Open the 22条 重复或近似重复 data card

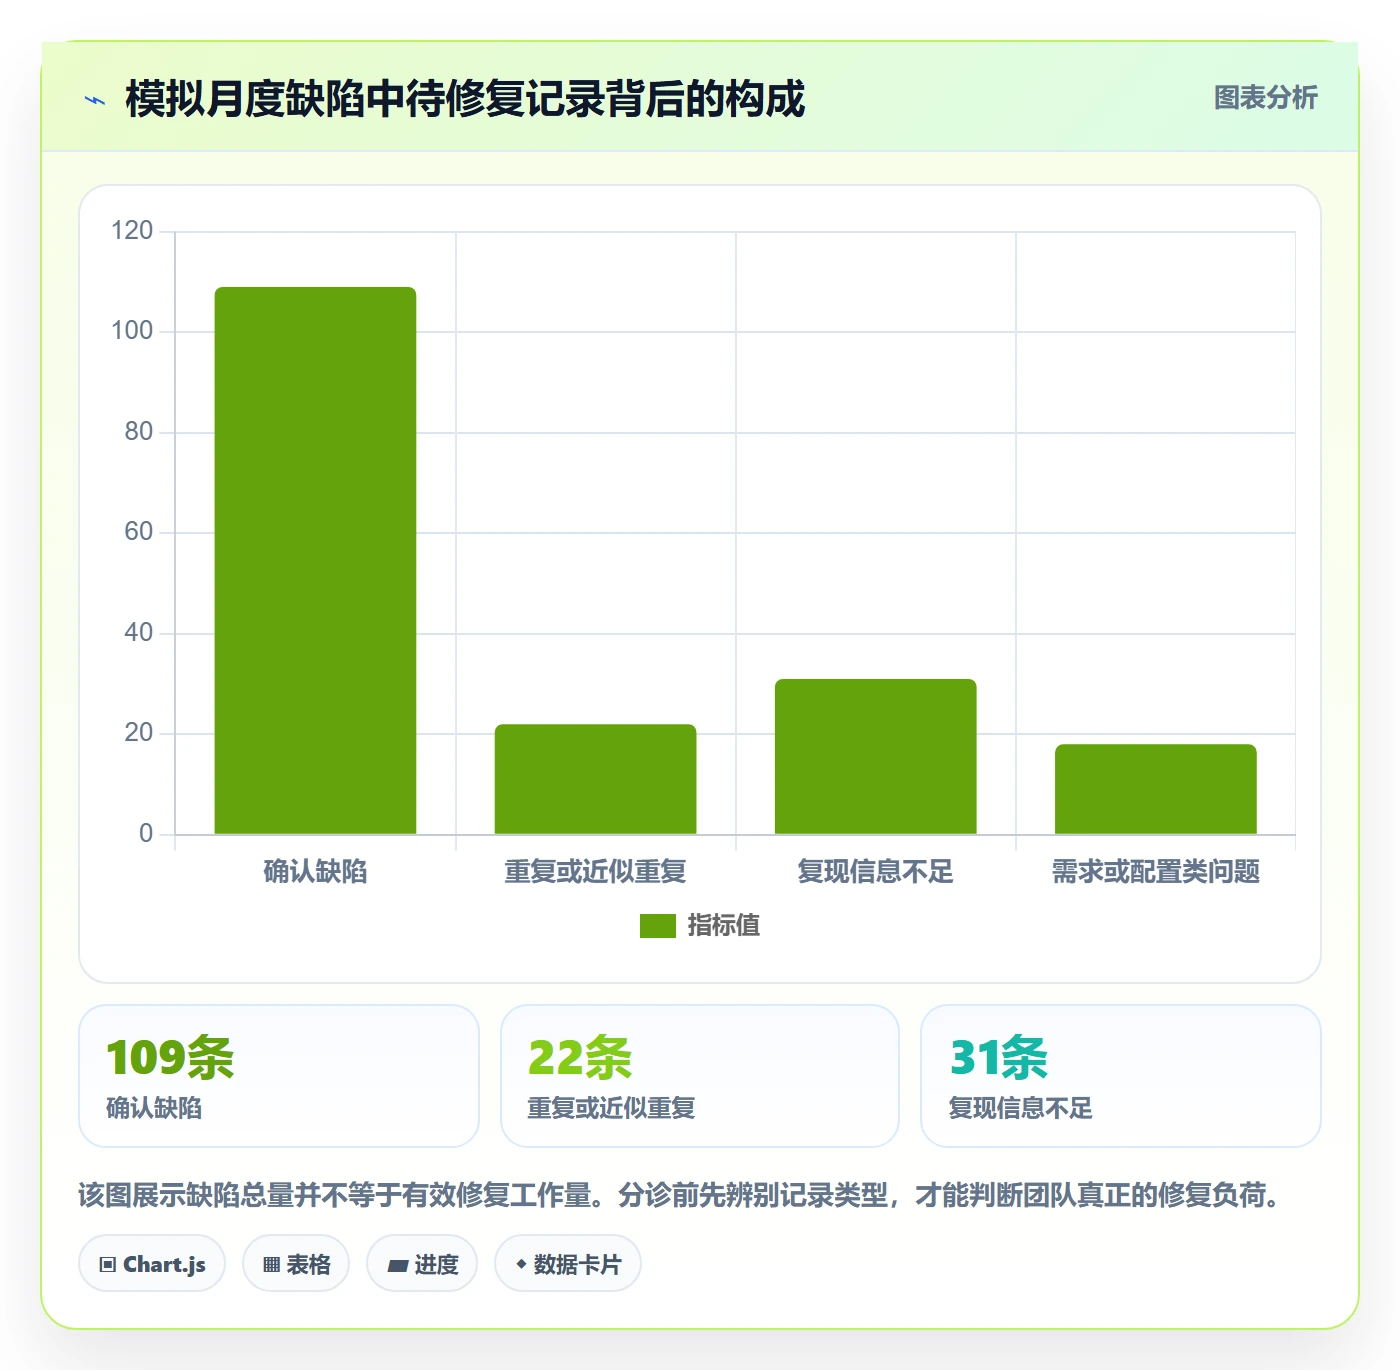700,1076
